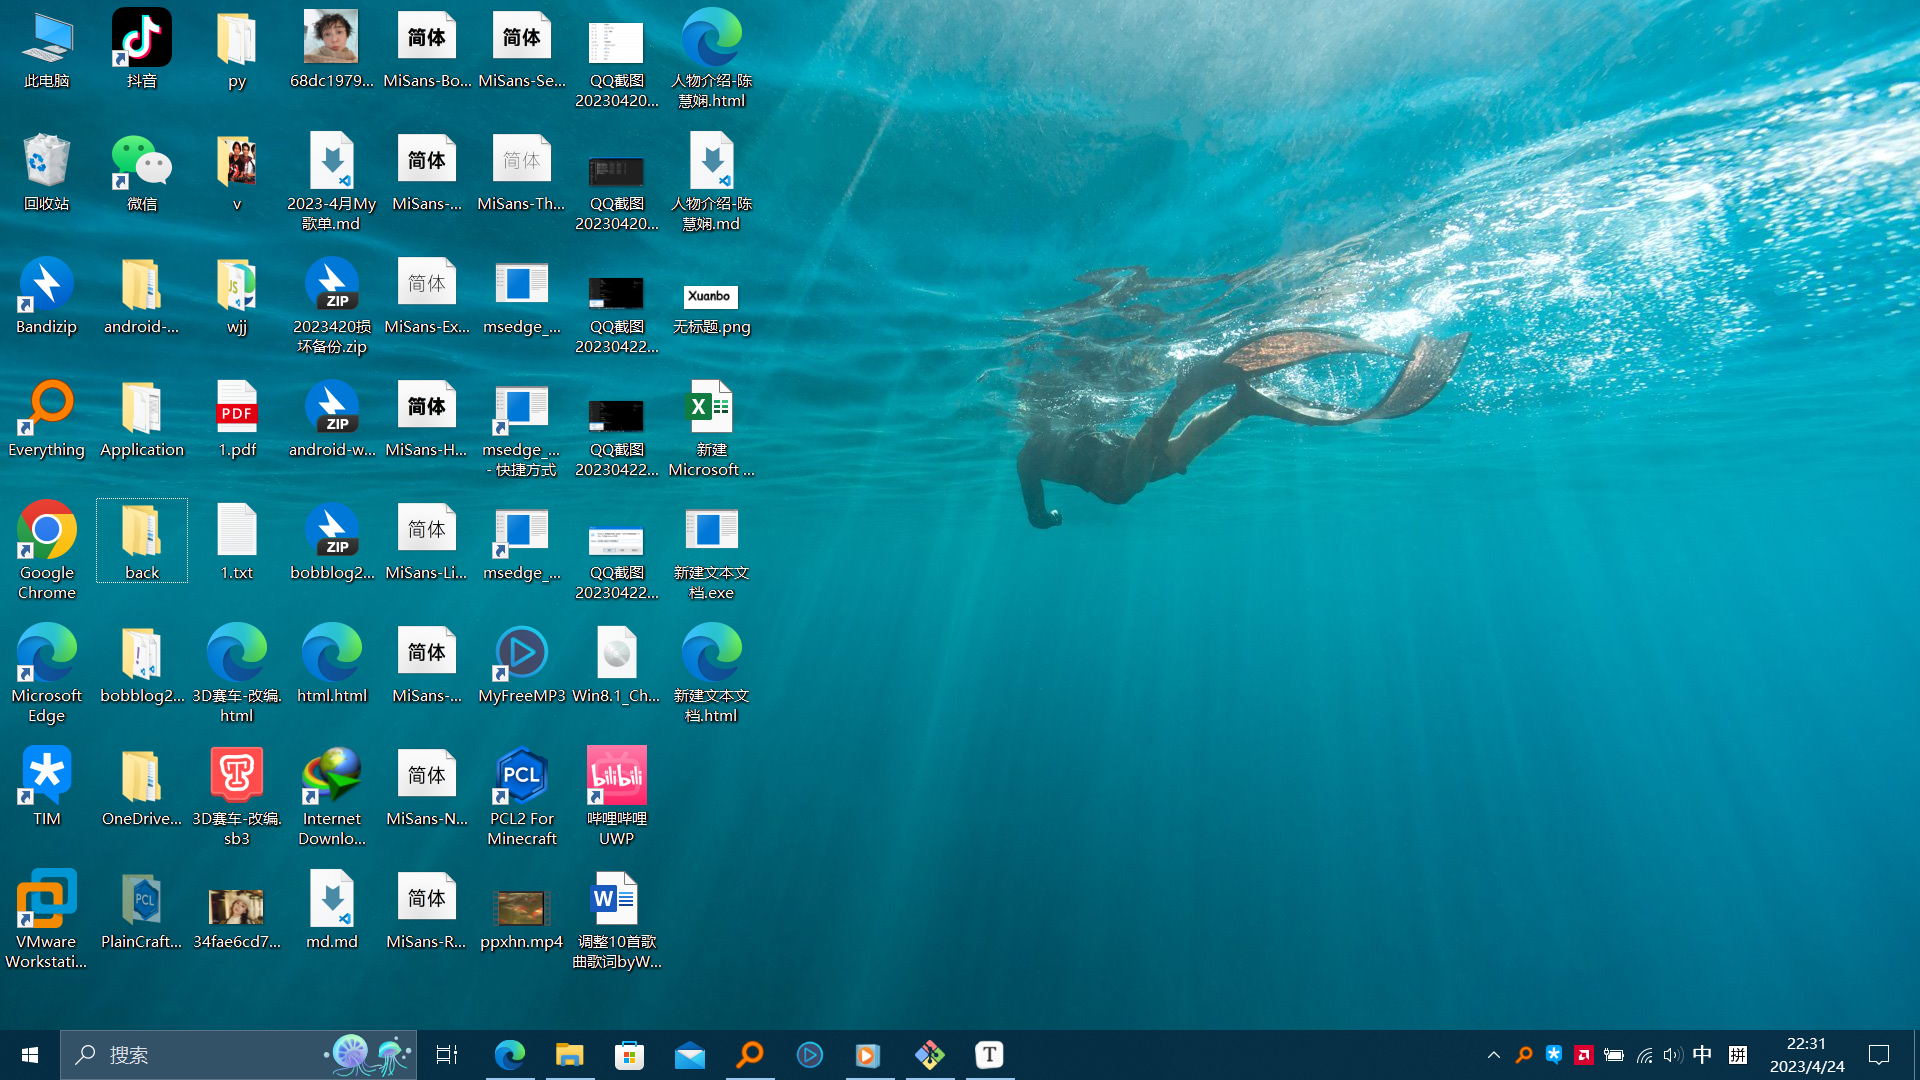Select the 2023420损坏备份.zip archive
The height and width of the screenshot is (1080, 1920).
332,304
